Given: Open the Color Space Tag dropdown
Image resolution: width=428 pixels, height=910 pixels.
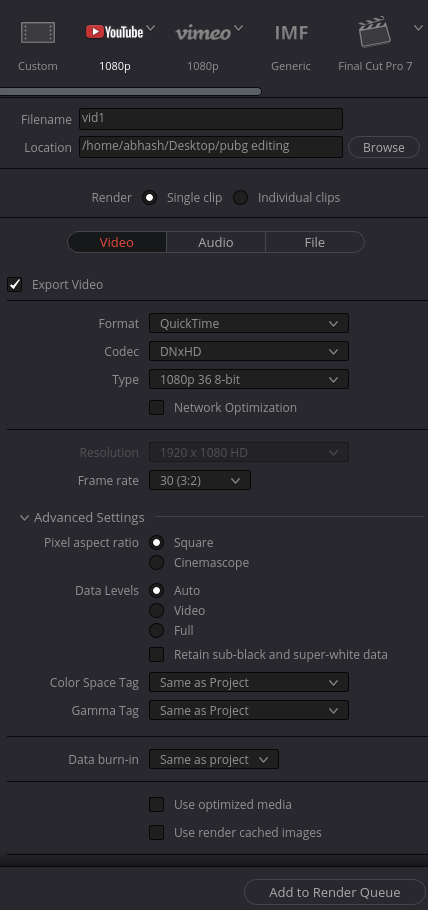Looking at the screenshot, I should (249, 682).
